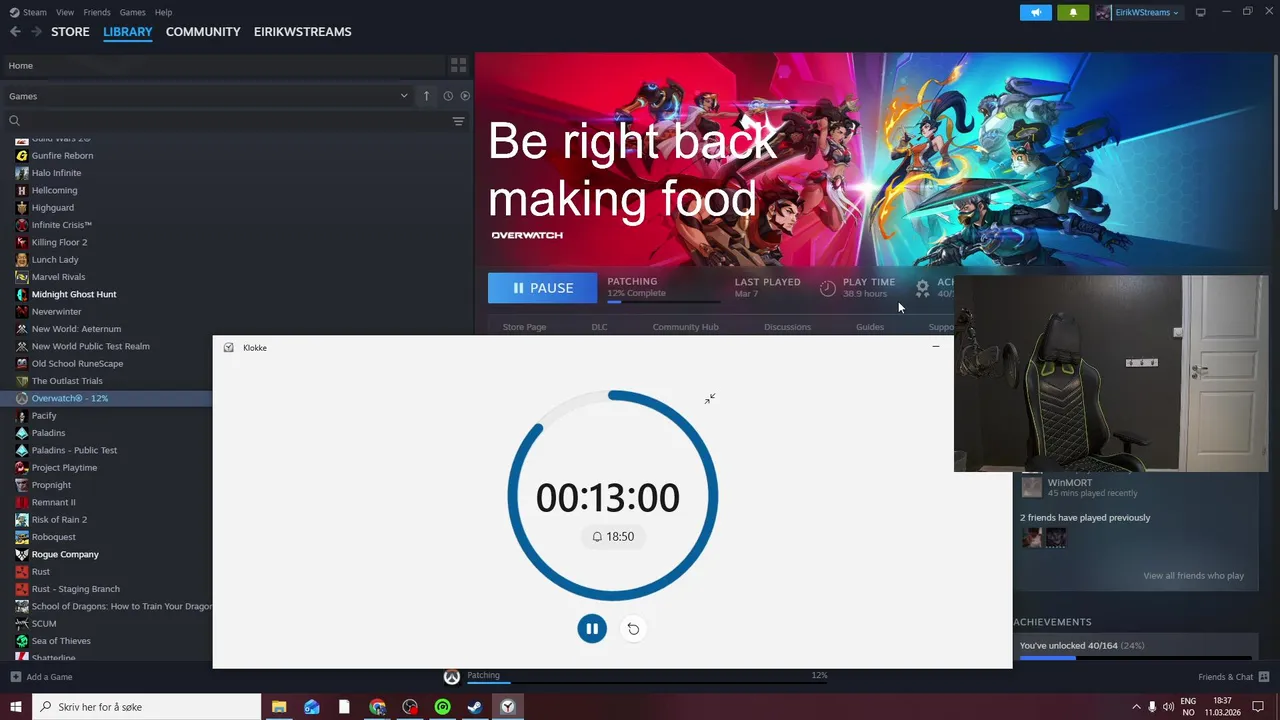
Task: Open Windows notification center
Action: [x=1258, y=707]
